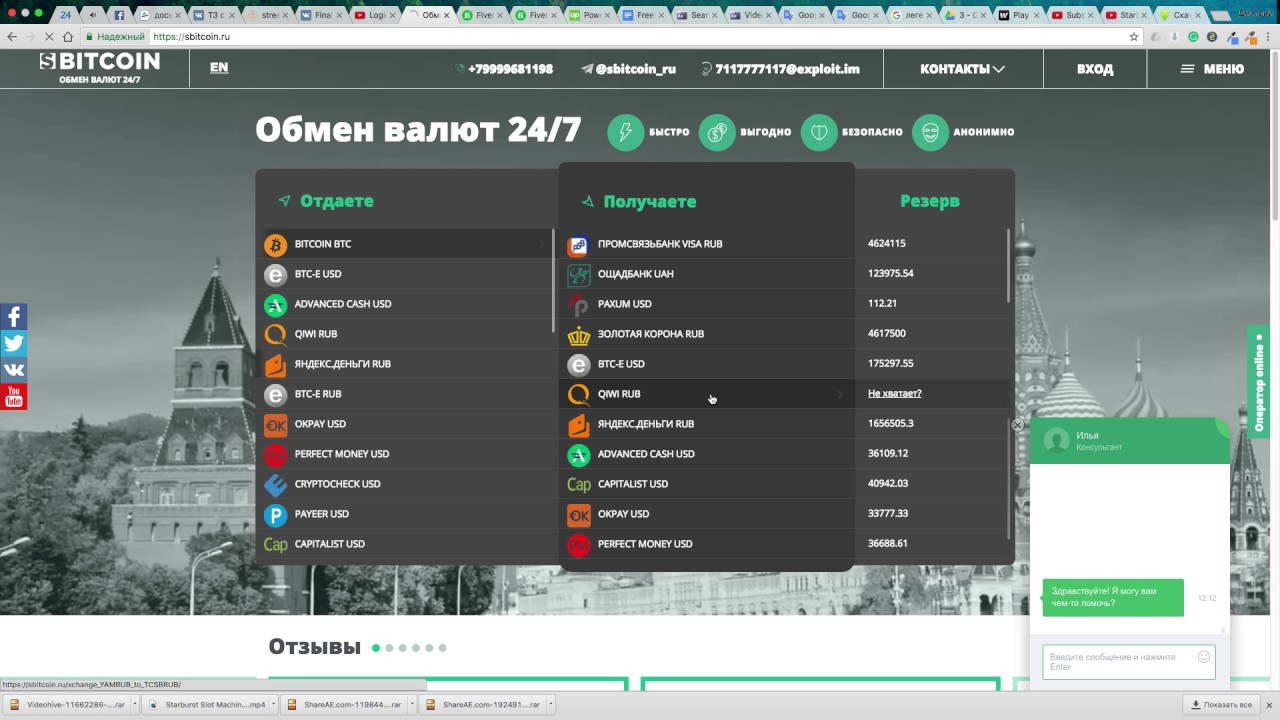
Task: Click the Анонимно mask icon
Action: [x=930, y=132]
